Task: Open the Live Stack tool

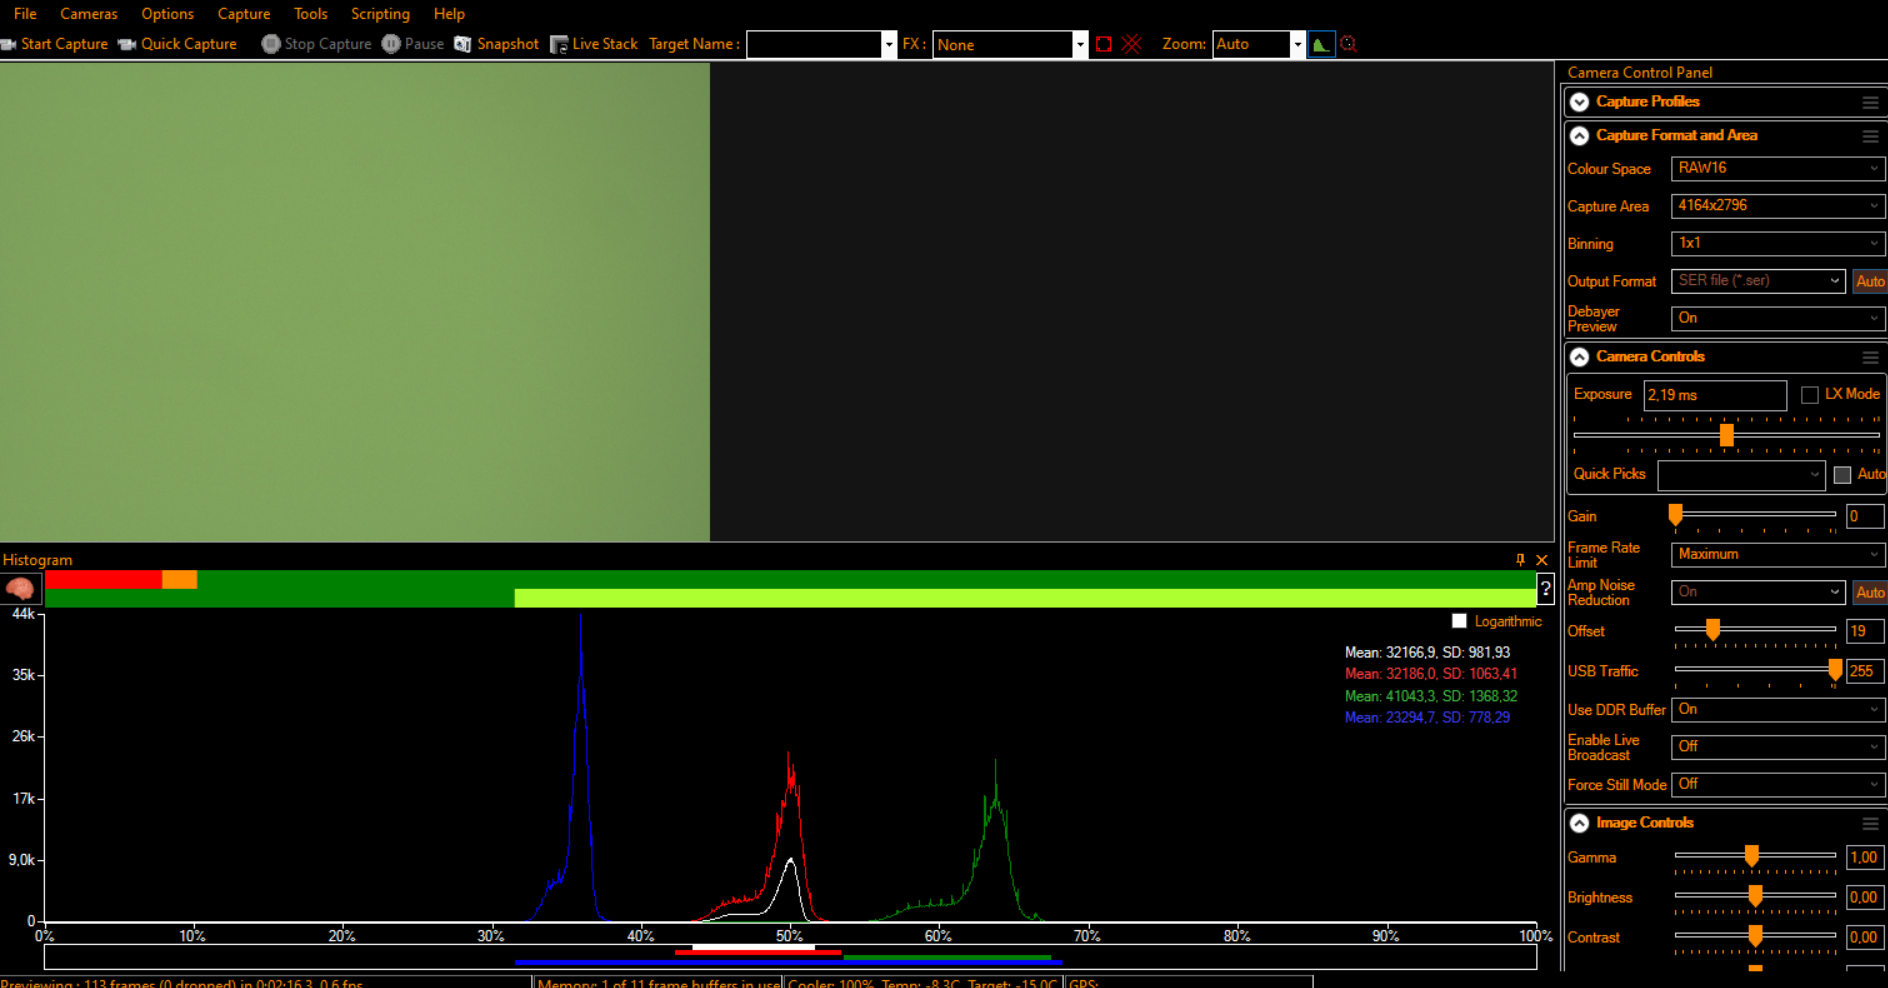Action: point(594,44)
